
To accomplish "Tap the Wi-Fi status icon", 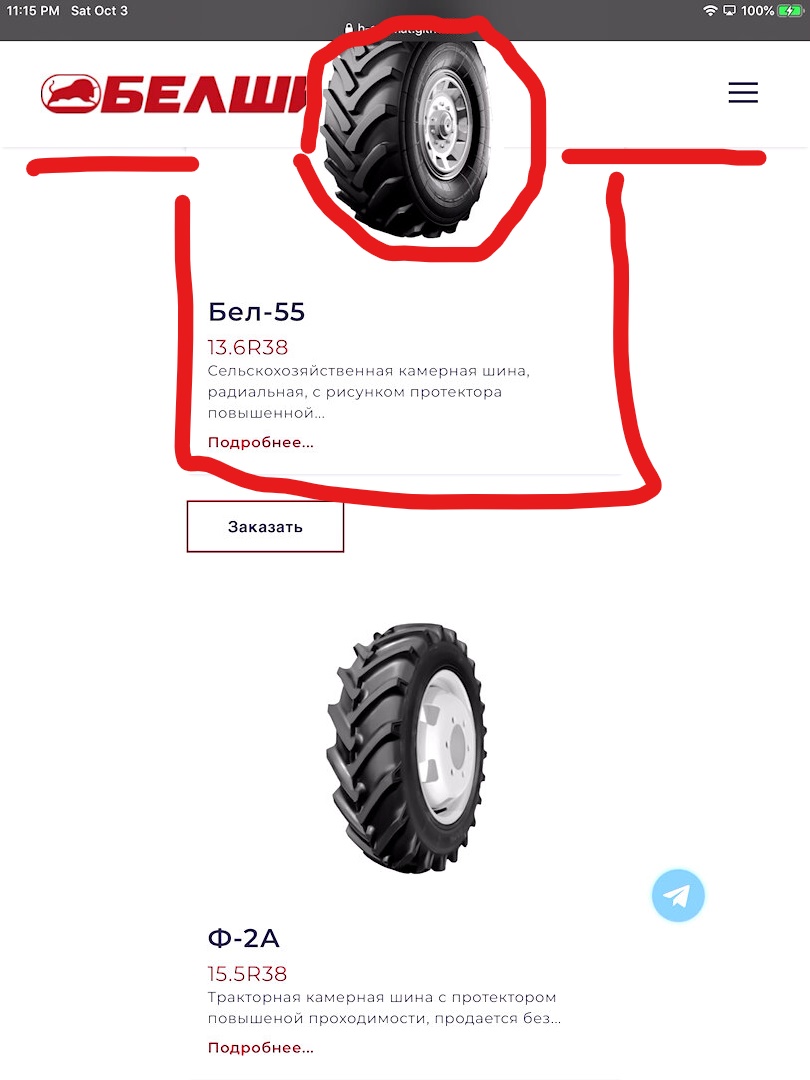I will tap(710, 10).
